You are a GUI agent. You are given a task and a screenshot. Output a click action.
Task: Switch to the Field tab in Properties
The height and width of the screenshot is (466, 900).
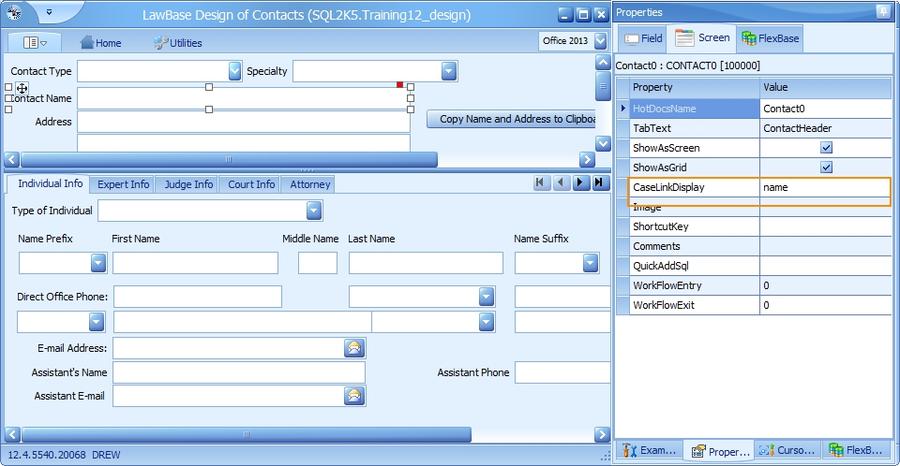coord(643,38)
